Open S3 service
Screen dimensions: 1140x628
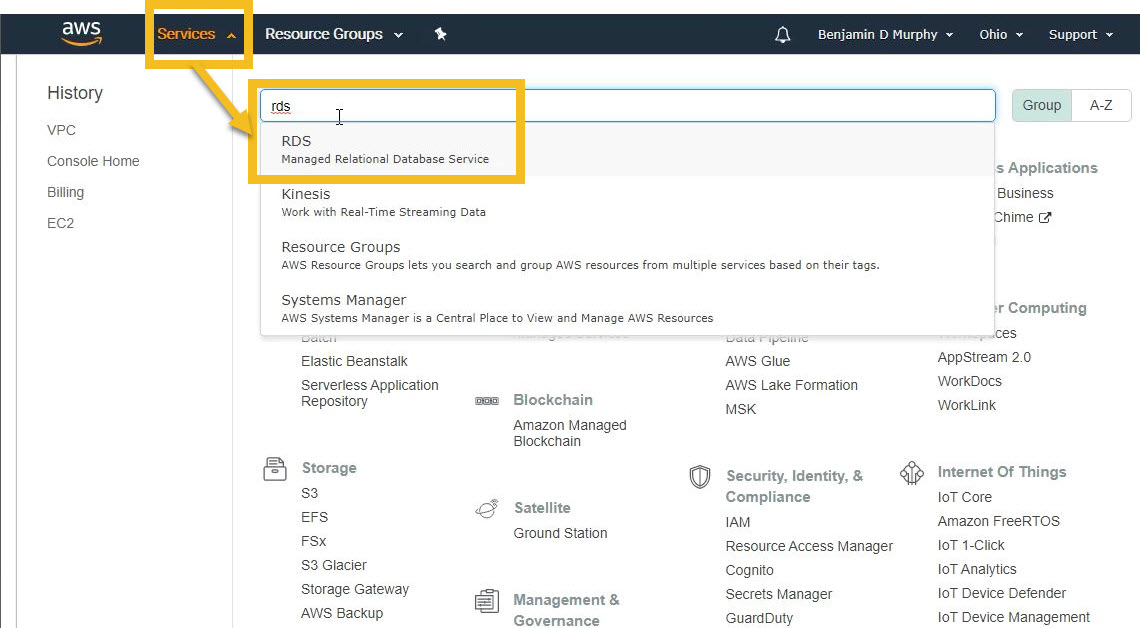[x=309, y=494]
